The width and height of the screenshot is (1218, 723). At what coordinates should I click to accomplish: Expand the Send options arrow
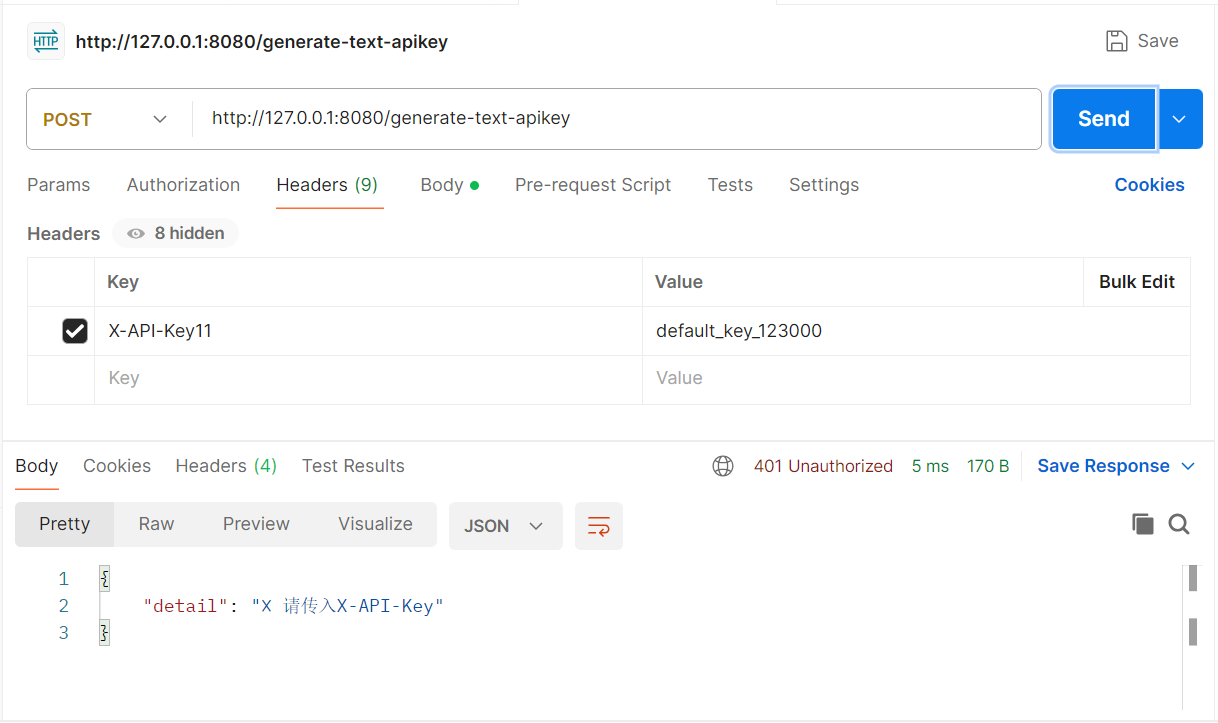tap(1180, 119)
